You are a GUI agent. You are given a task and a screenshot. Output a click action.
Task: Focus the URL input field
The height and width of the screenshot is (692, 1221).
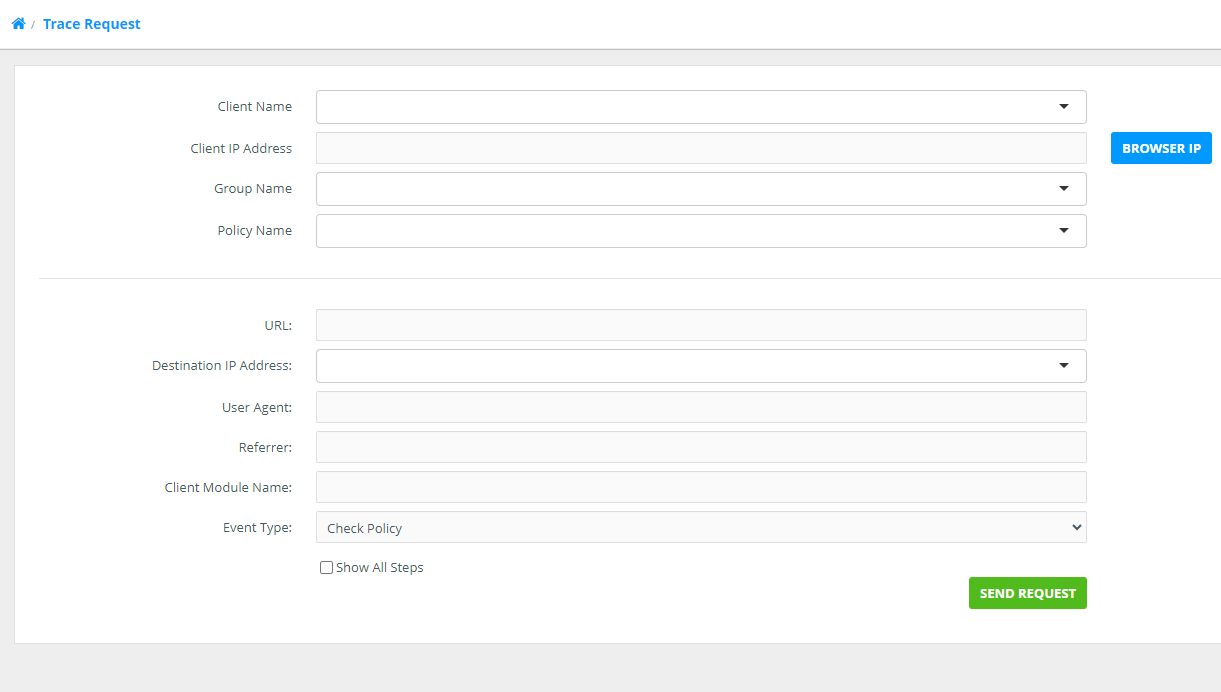click(x=700, y=325)
